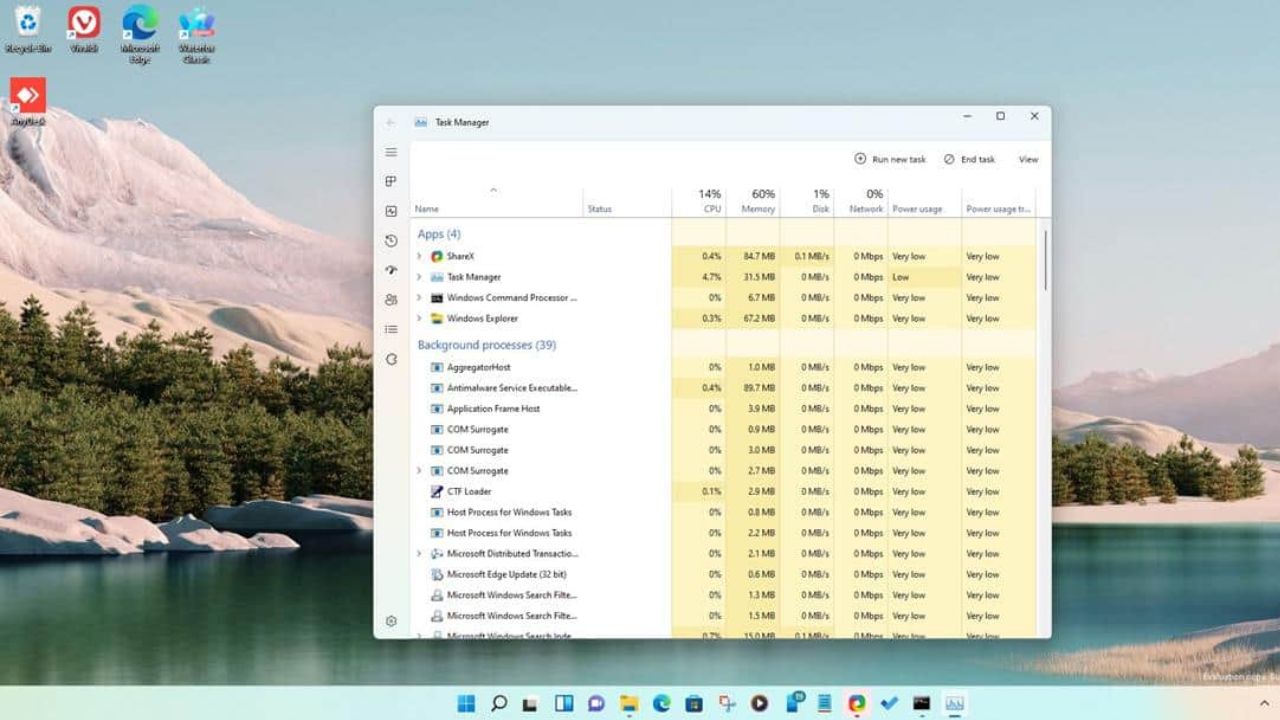This screenshot has width=1280, height=720.
Task: Expand the Windows Explorer process group
Action: 419,318
